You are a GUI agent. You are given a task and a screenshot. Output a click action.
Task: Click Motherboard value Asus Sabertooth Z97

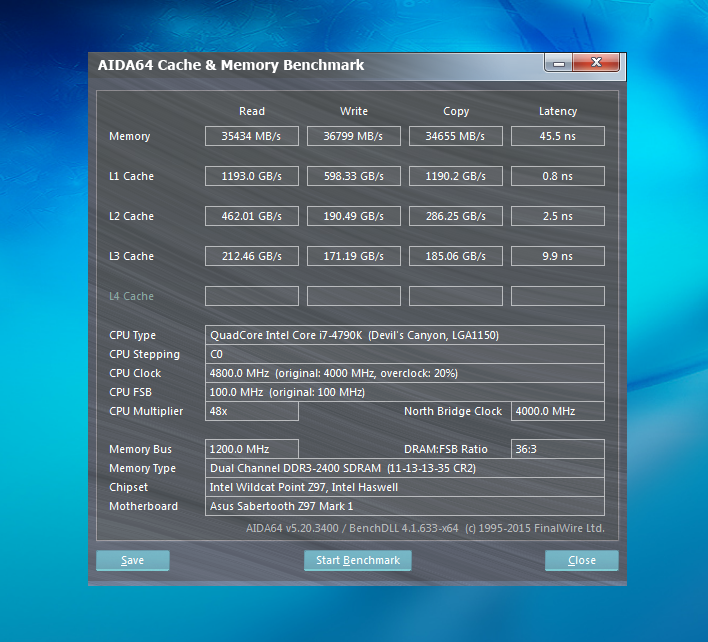click(405, 506)
